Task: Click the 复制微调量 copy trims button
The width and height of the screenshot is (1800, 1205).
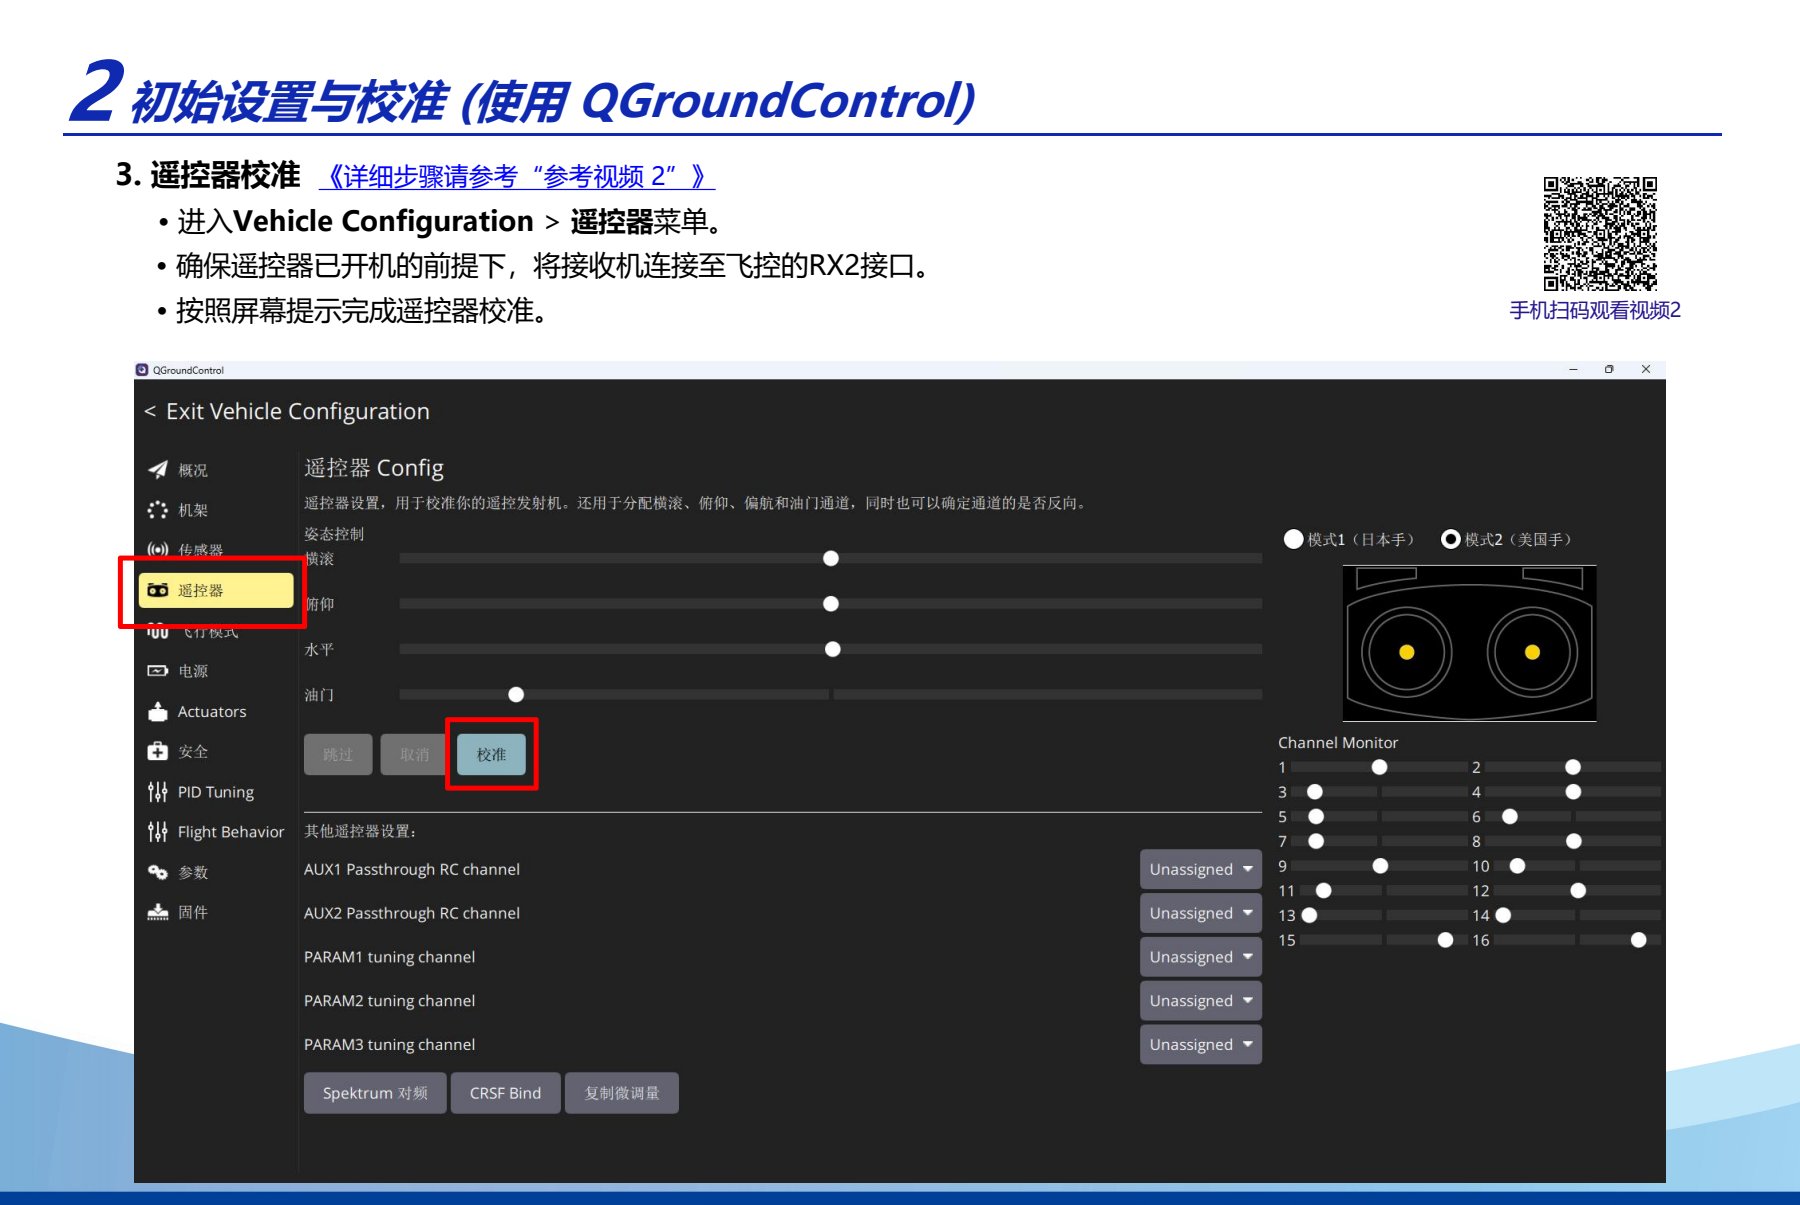Action: tap(622, 1093)
